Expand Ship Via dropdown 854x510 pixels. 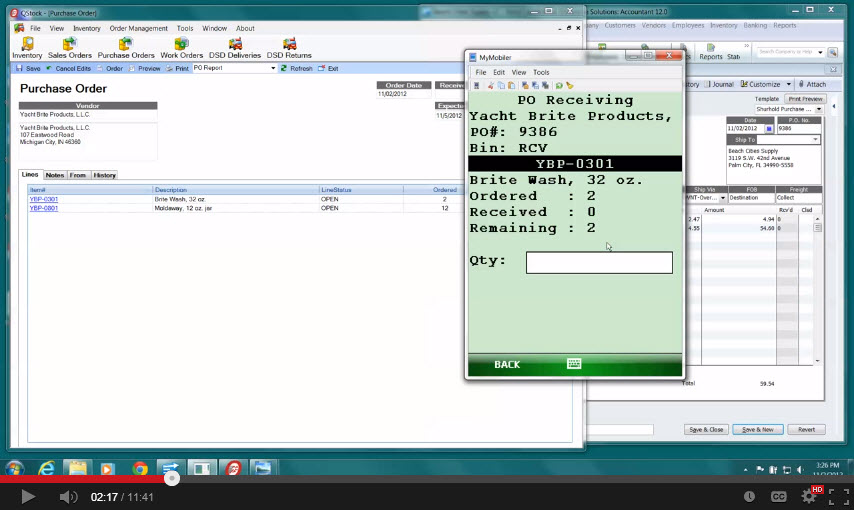pyautogui.click(x=723, y=198)
